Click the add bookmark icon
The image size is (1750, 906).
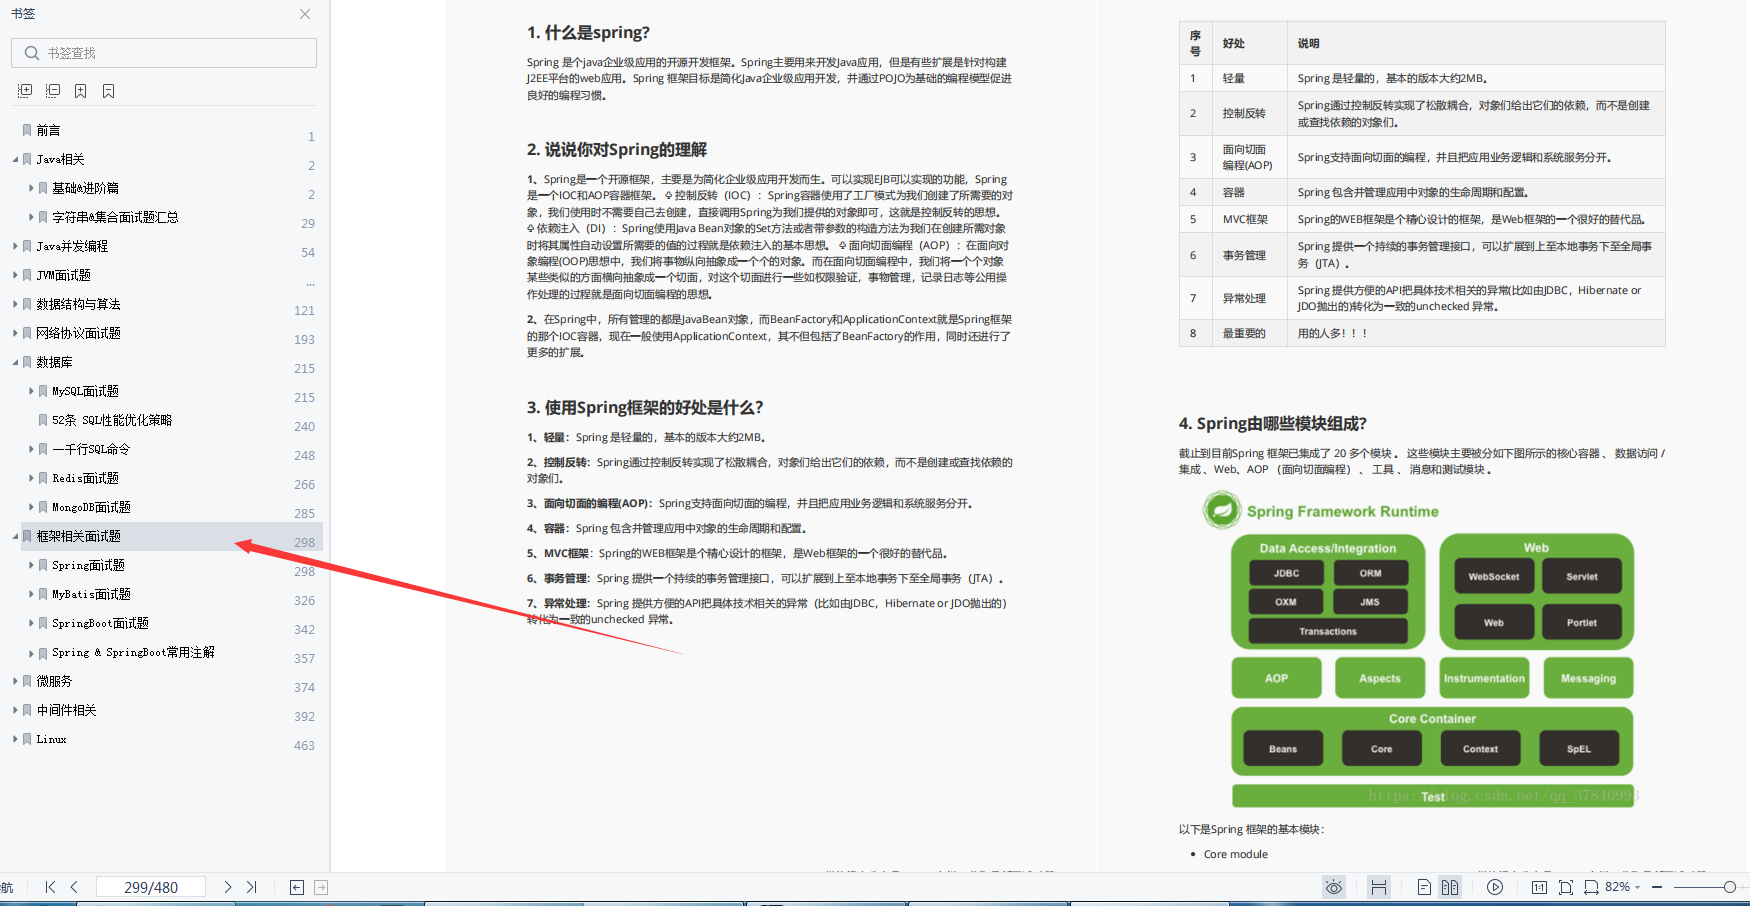pyautogui.click(x=81, y=91)
